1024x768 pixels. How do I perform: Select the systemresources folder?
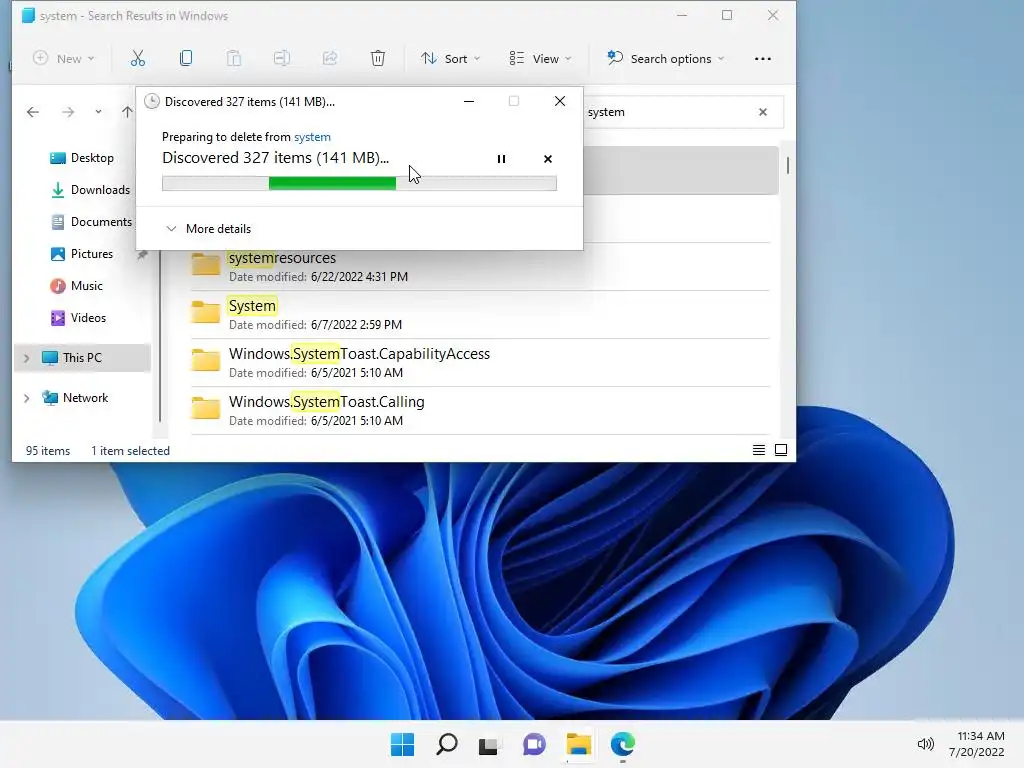click(x=480, y=266)
